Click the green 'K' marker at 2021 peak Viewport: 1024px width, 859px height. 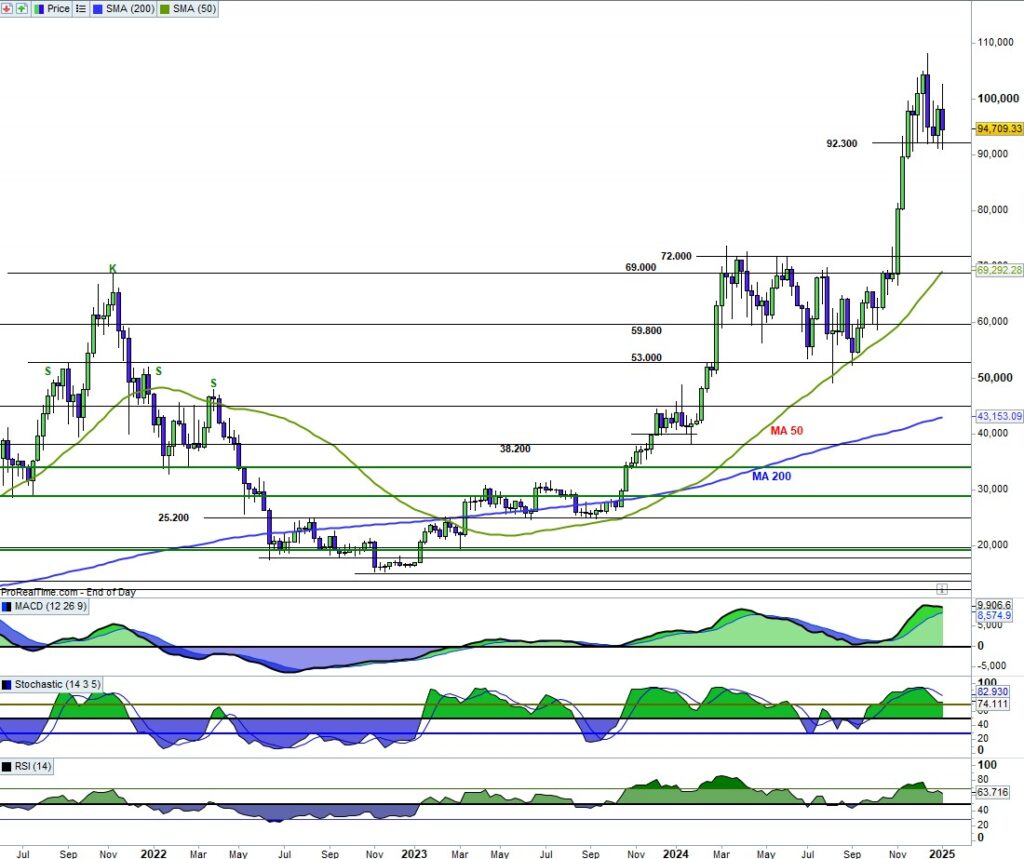pos(113,268)
